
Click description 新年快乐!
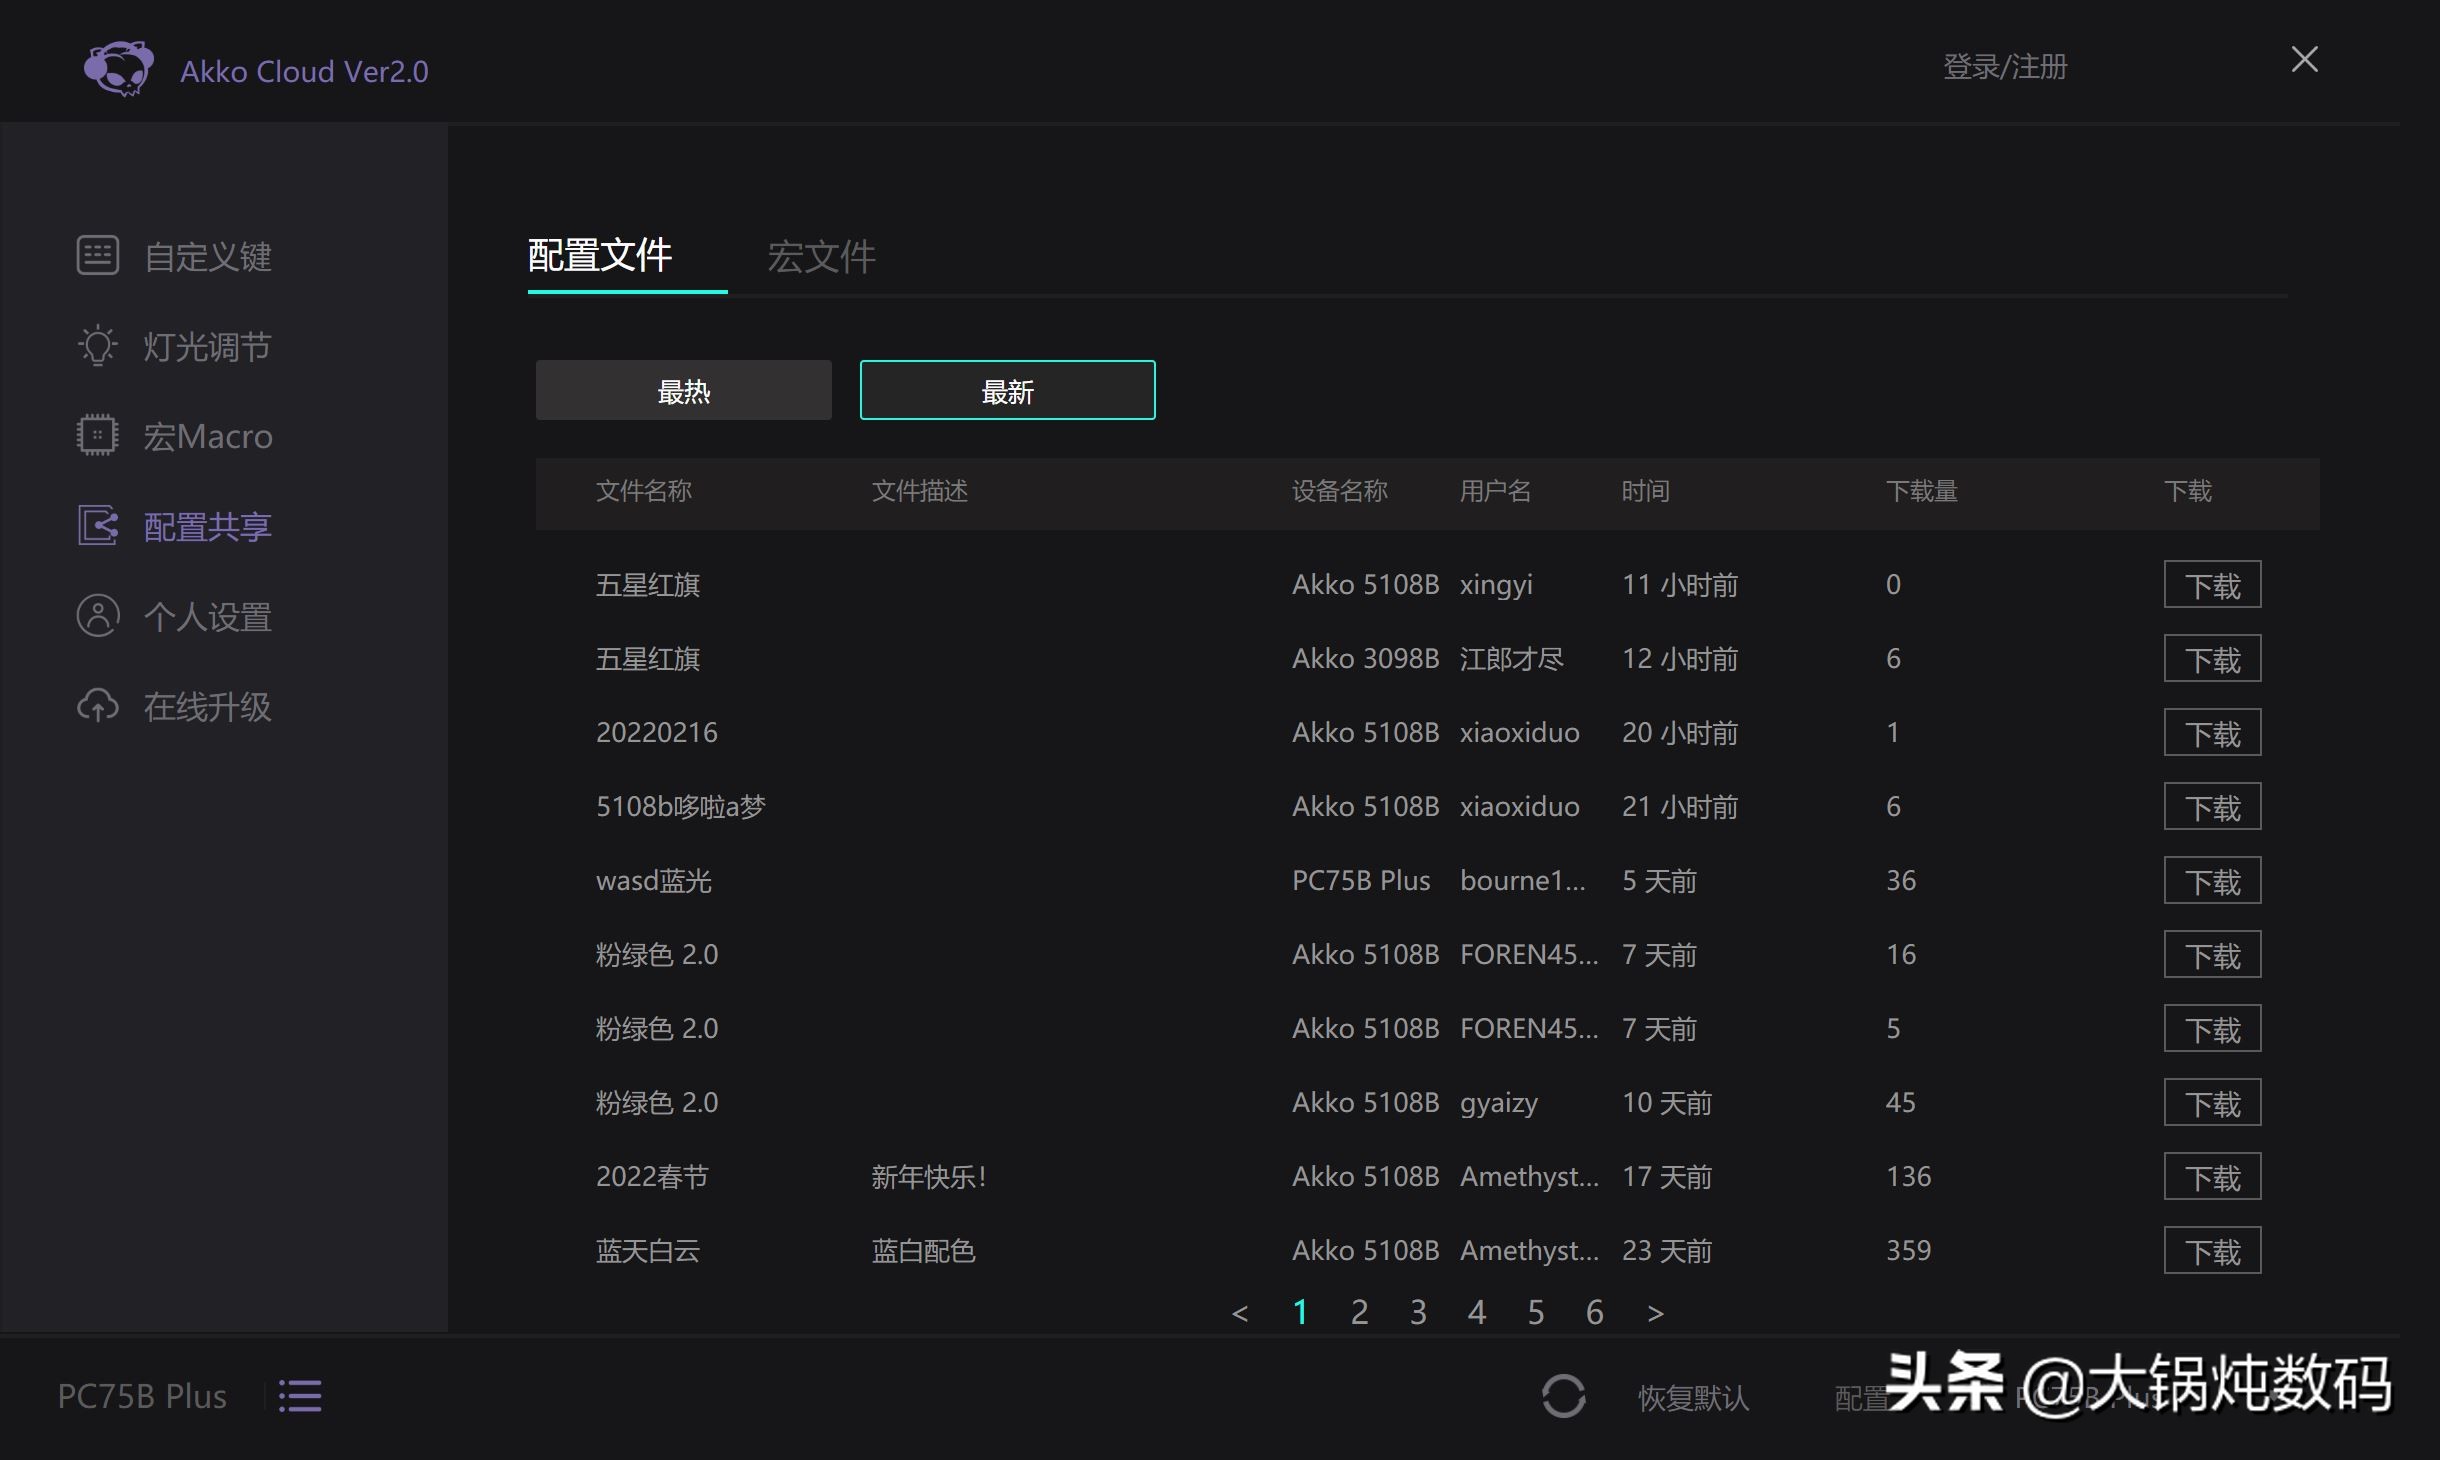click(929, 1176)
